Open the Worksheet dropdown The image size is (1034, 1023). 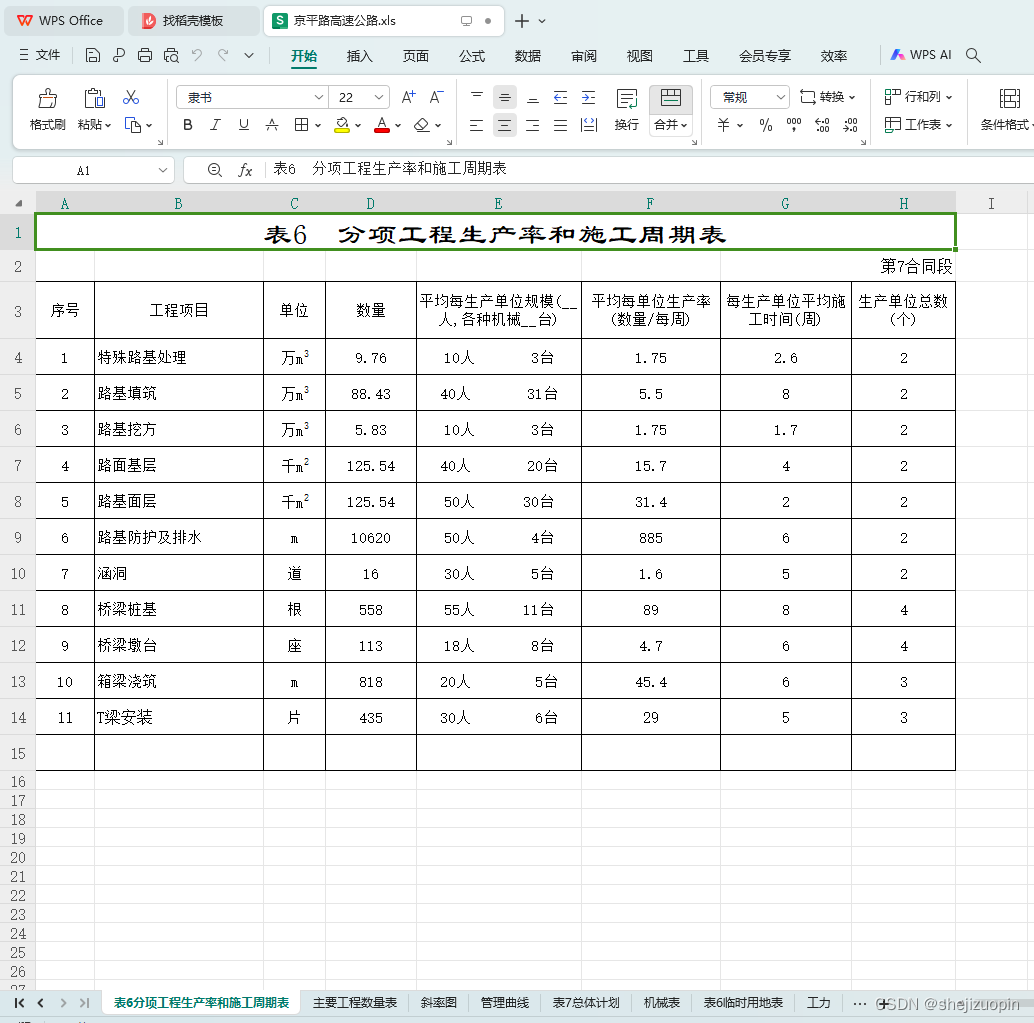pyautogui.click(x=918, y=125)
